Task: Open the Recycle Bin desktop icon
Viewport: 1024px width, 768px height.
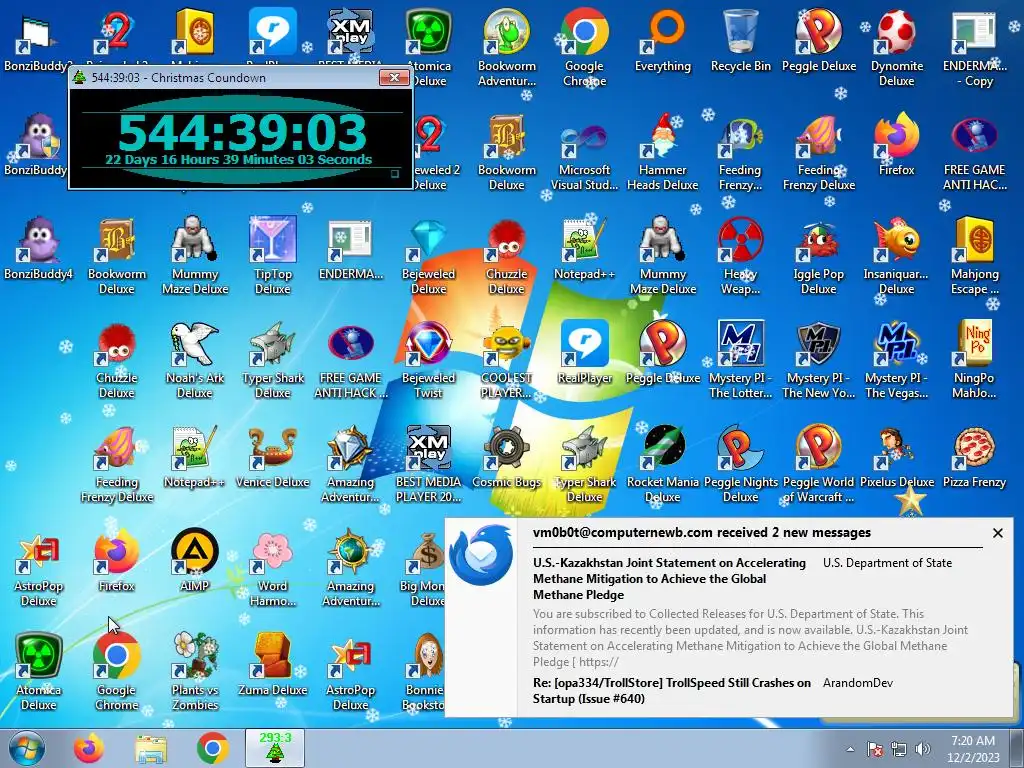Action: [741, 40]
